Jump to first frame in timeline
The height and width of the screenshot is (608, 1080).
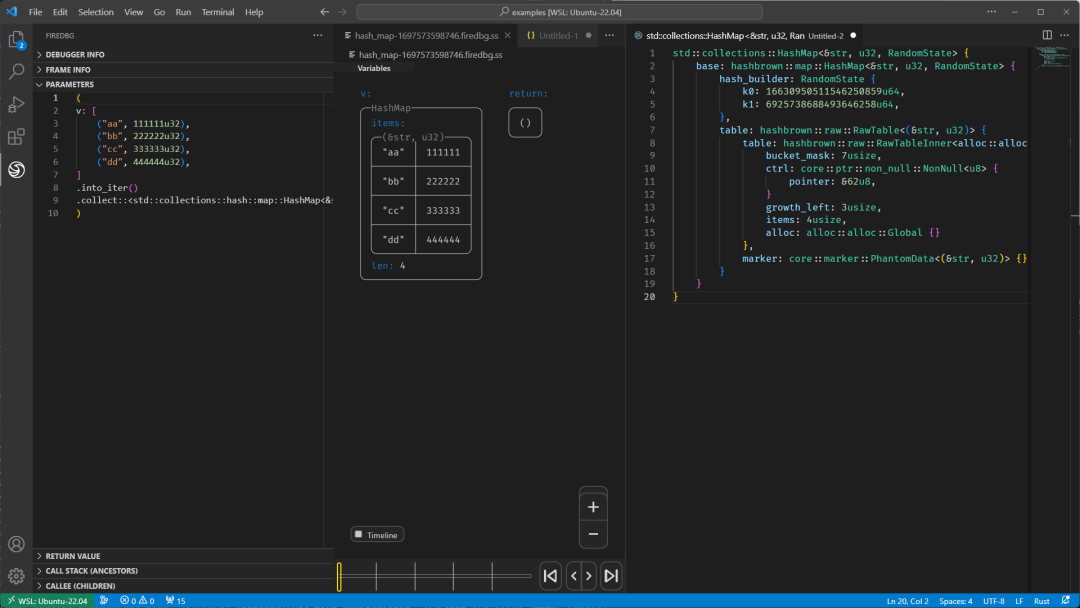(x=549, y=575)
